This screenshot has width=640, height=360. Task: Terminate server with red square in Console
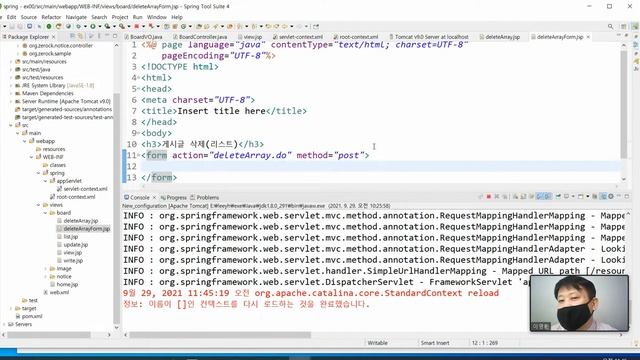(489, 197)
